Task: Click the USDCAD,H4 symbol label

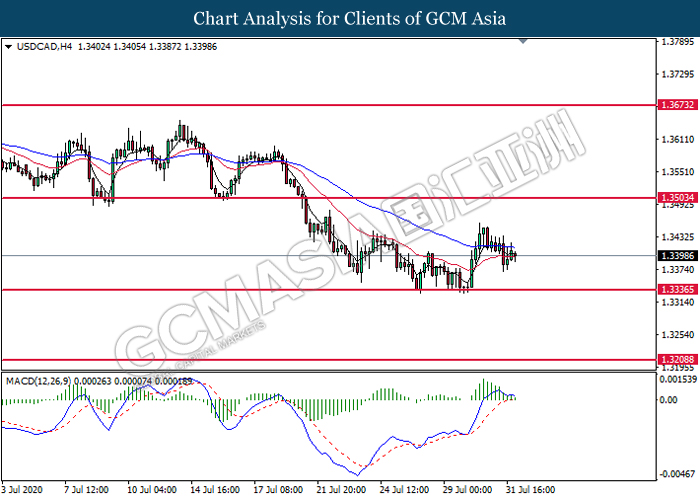Action: 44,47
